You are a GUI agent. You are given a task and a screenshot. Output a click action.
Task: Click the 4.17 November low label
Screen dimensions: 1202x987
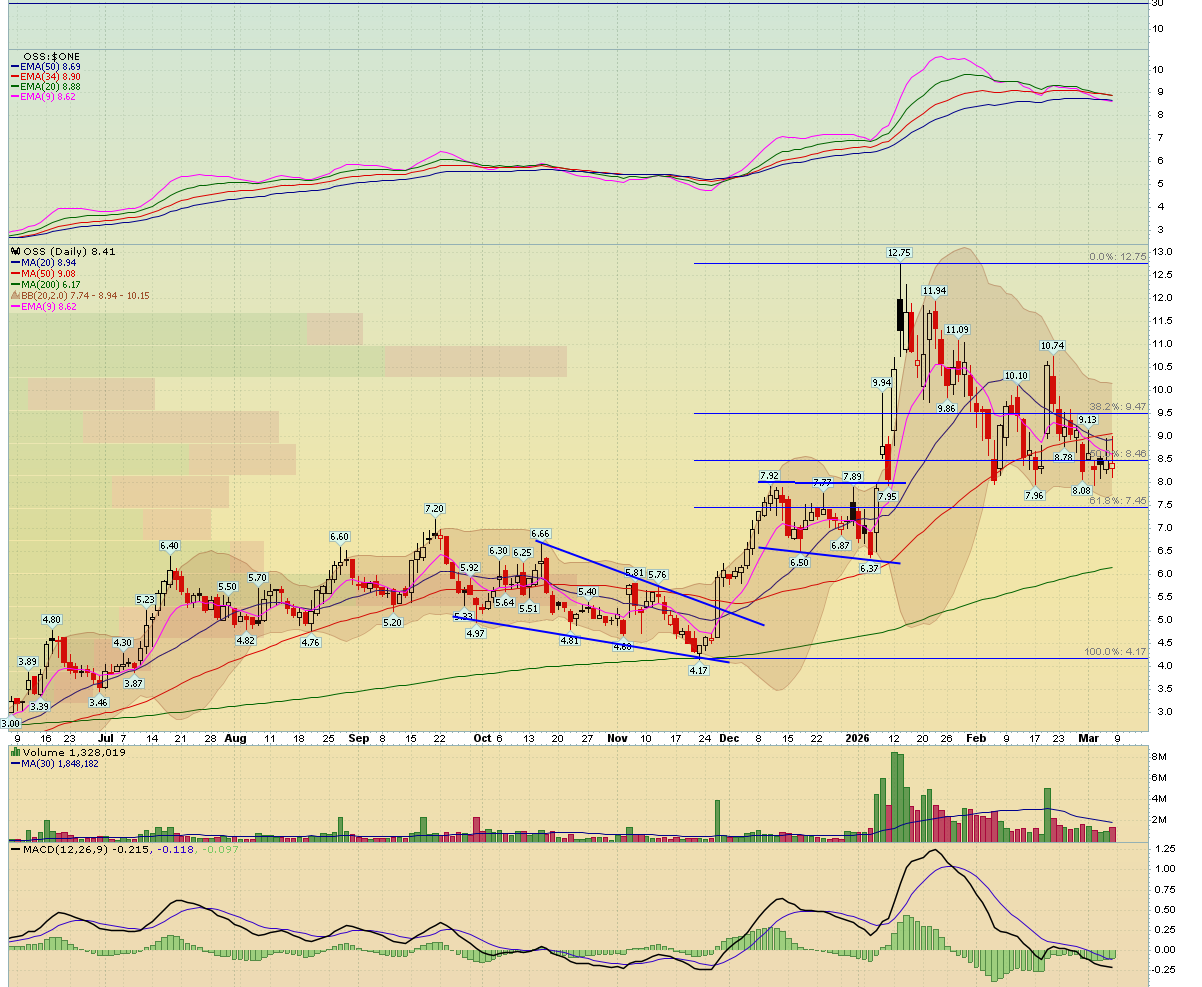(698, 670)
